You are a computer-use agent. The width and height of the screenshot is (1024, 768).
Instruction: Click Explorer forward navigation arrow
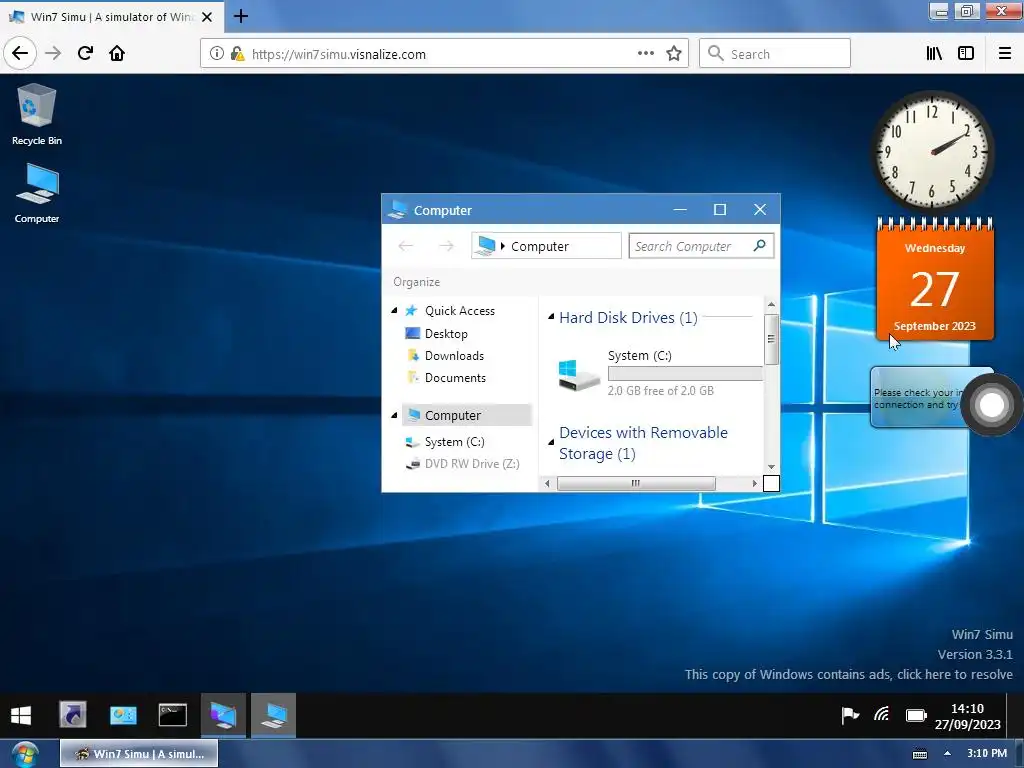[x=446, y=246]
